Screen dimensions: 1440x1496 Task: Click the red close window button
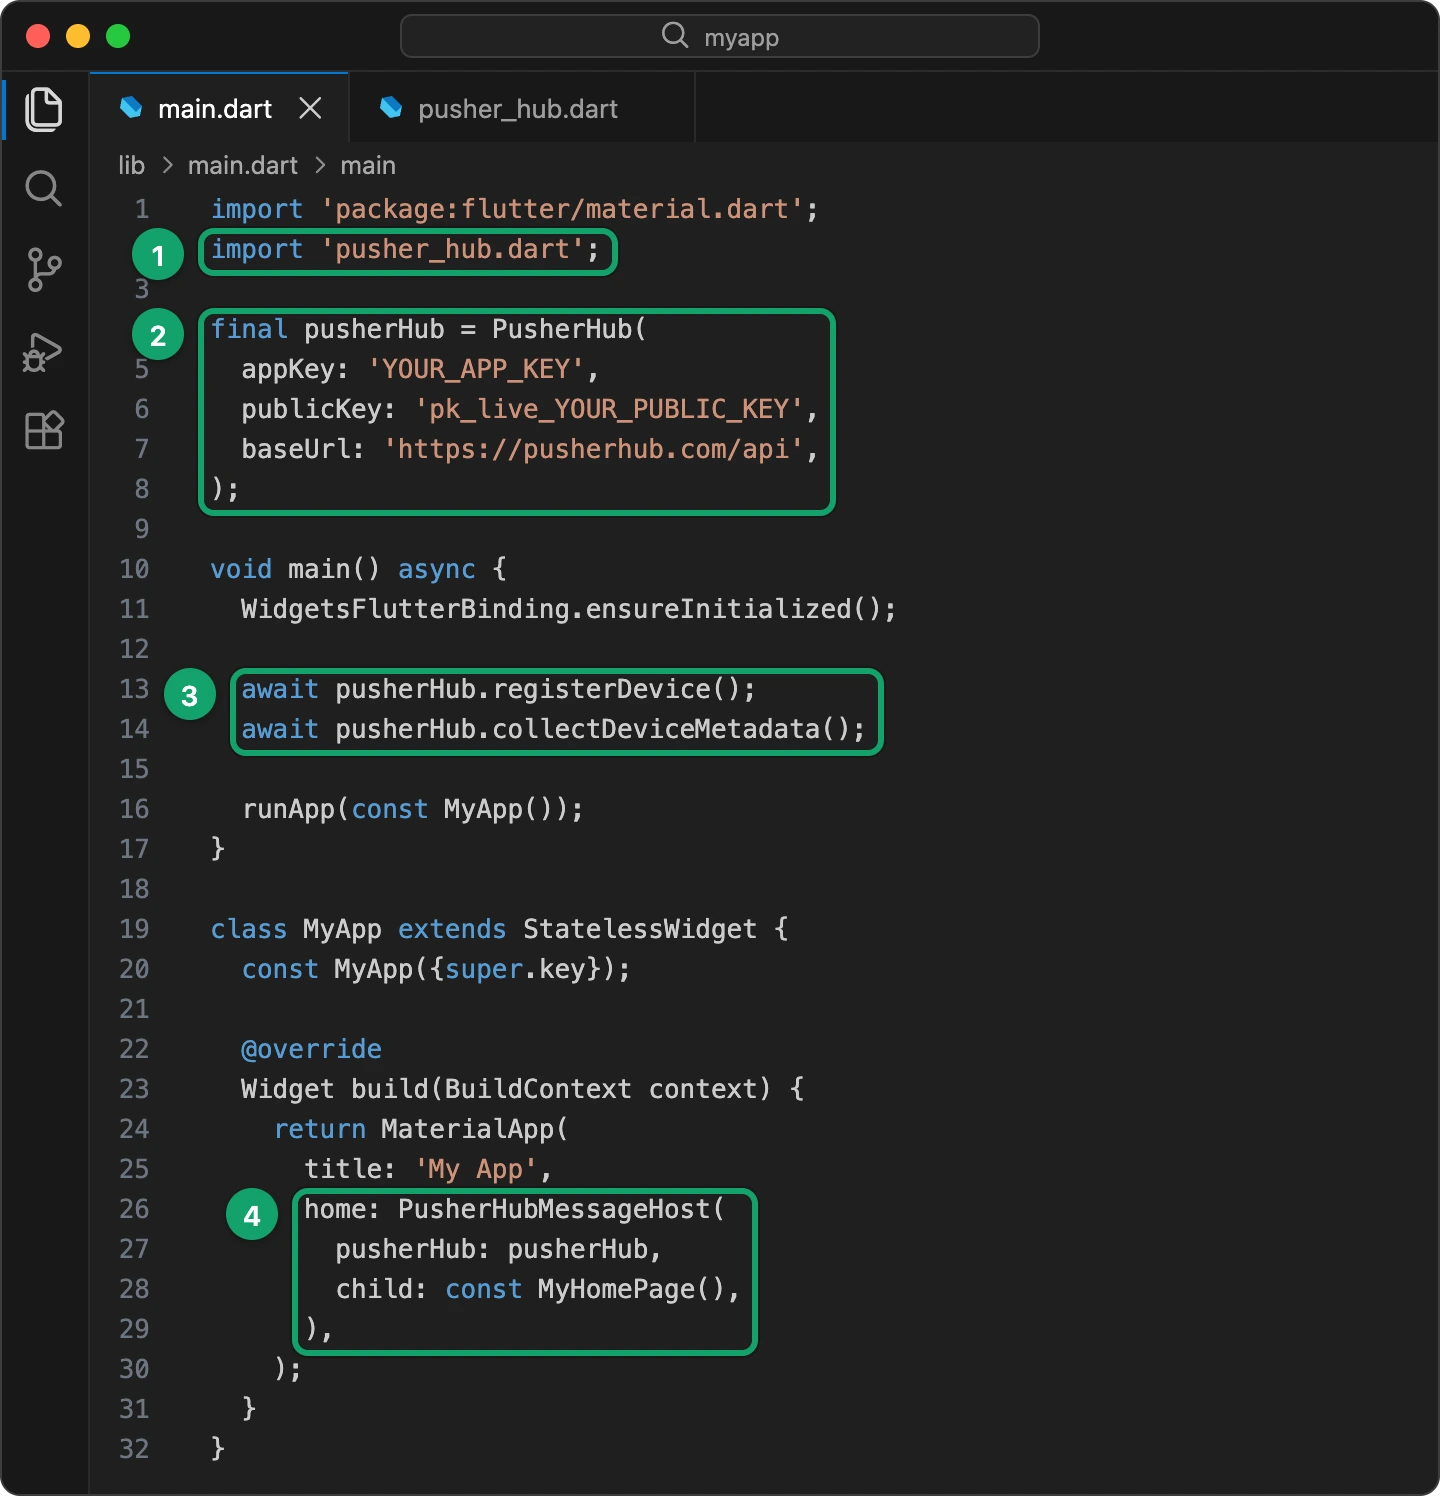(x=38, y=36)
